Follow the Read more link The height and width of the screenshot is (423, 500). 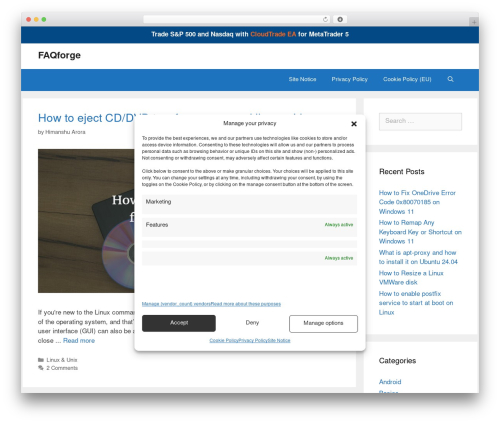click(79, 341)
